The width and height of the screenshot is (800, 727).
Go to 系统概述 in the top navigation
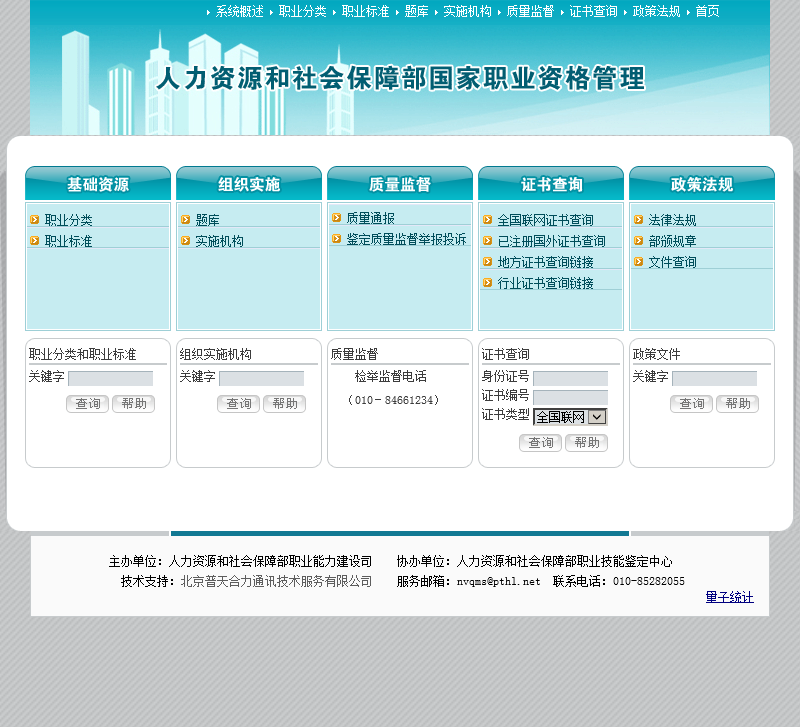239,11
